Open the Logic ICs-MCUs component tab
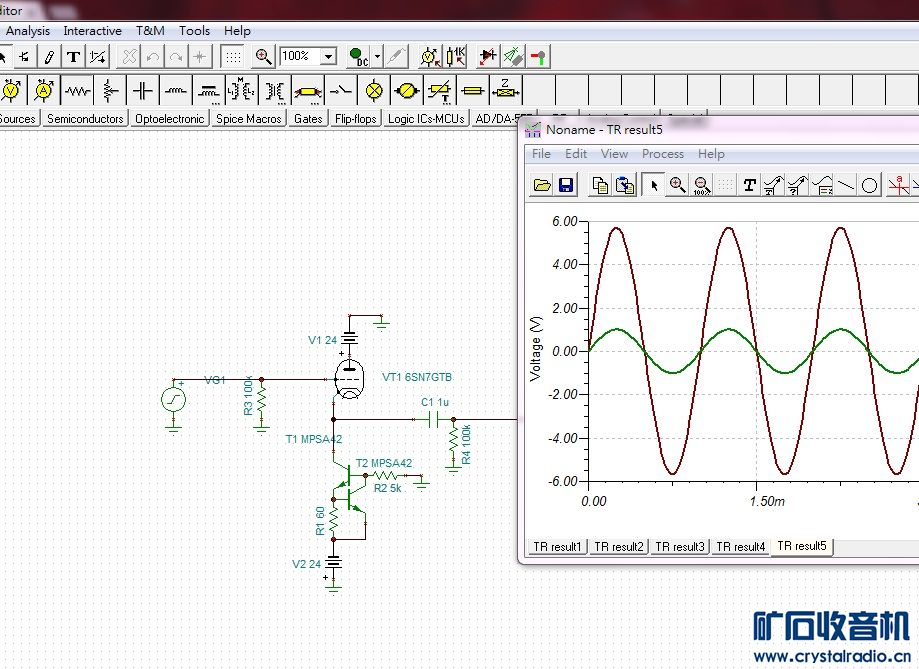This screenshot has width=919, height=669. point(426,118)
